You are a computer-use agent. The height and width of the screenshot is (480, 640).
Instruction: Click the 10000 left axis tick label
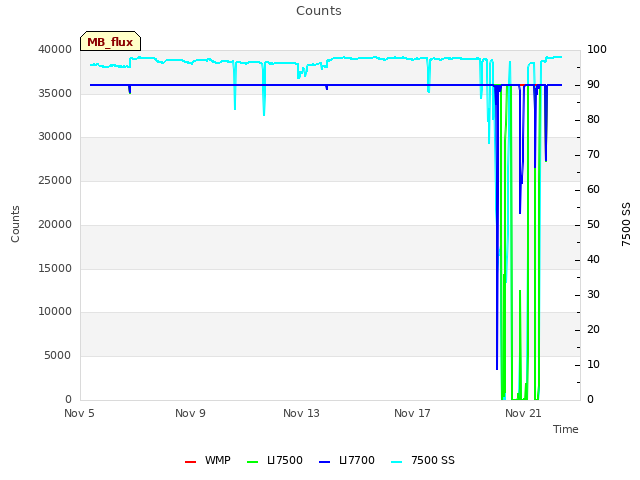[55, 312]
